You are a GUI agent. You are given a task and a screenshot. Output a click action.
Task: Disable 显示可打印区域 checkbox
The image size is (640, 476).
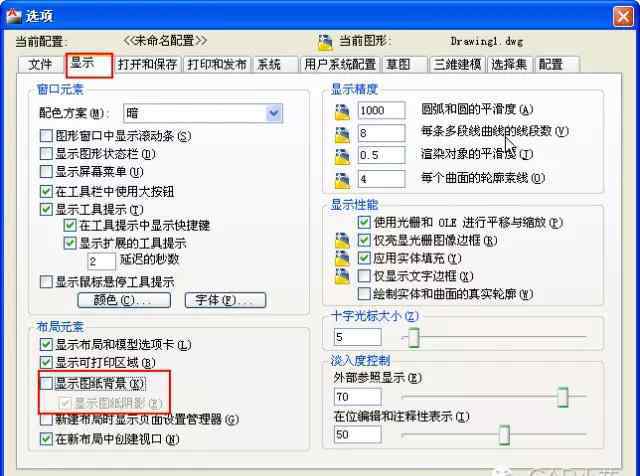tap(46, 362)
